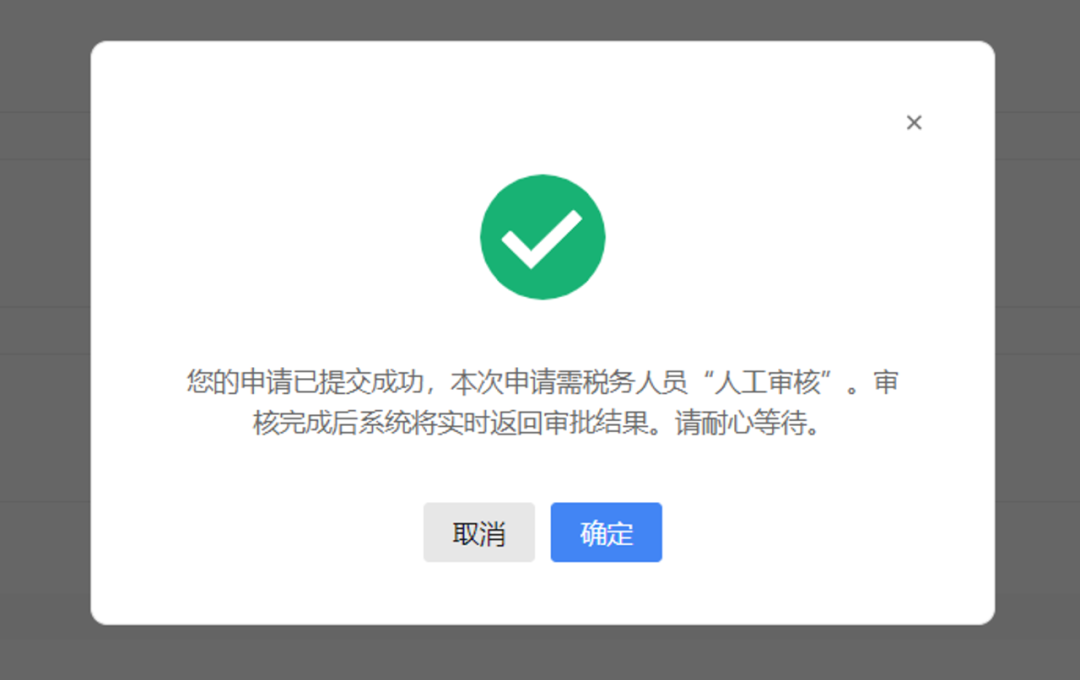The height and width of the screenshot is (680, 1080).
Task: Cancel using the gray 取消 button
Action: tap(479, 532)
